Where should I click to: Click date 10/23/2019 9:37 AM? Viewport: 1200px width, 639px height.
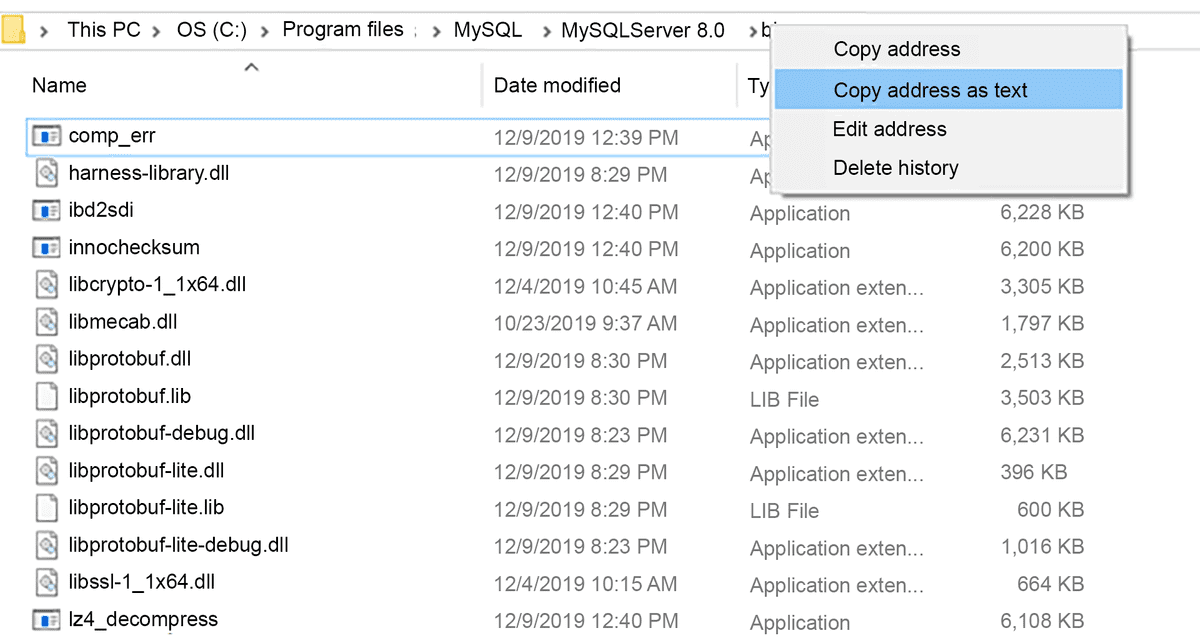coord(585,323)
